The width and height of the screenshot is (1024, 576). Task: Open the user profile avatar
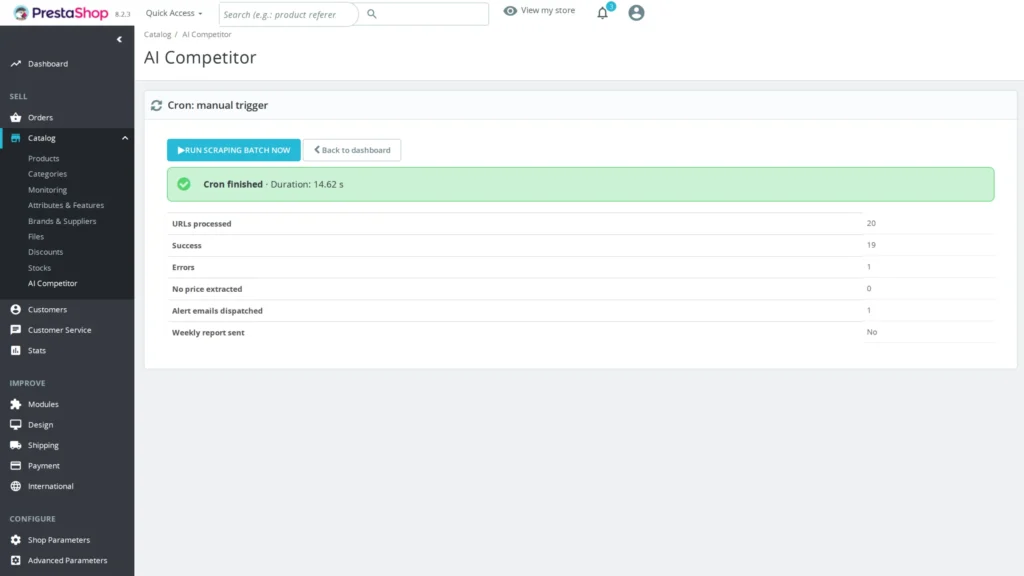[x=636, y=12]
